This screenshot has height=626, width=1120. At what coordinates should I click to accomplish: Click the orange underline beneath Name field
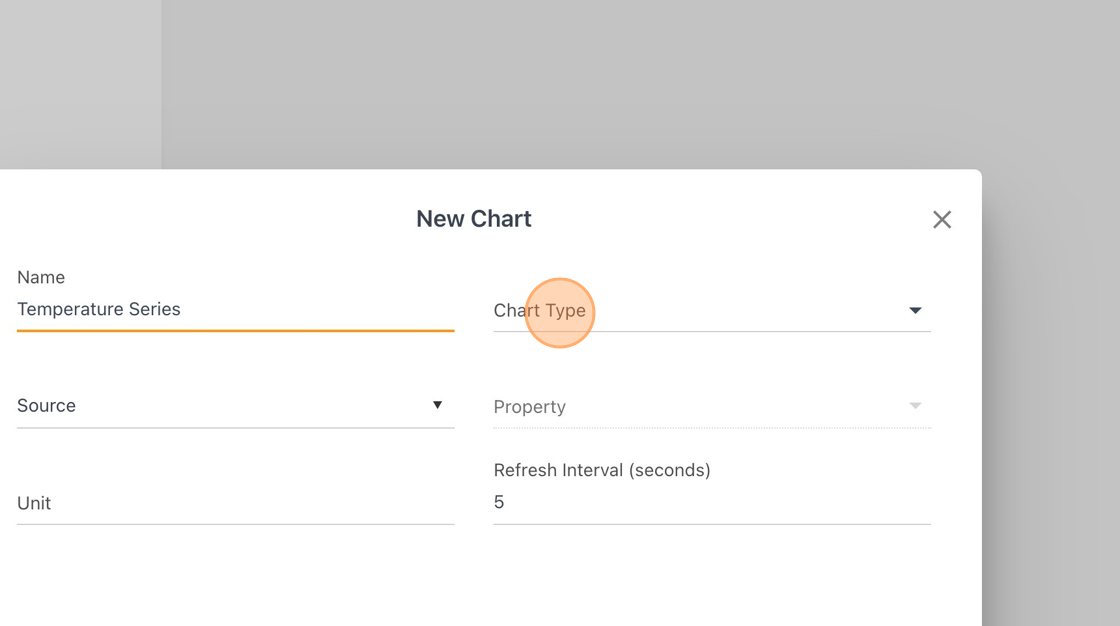[x=236, y=331]
